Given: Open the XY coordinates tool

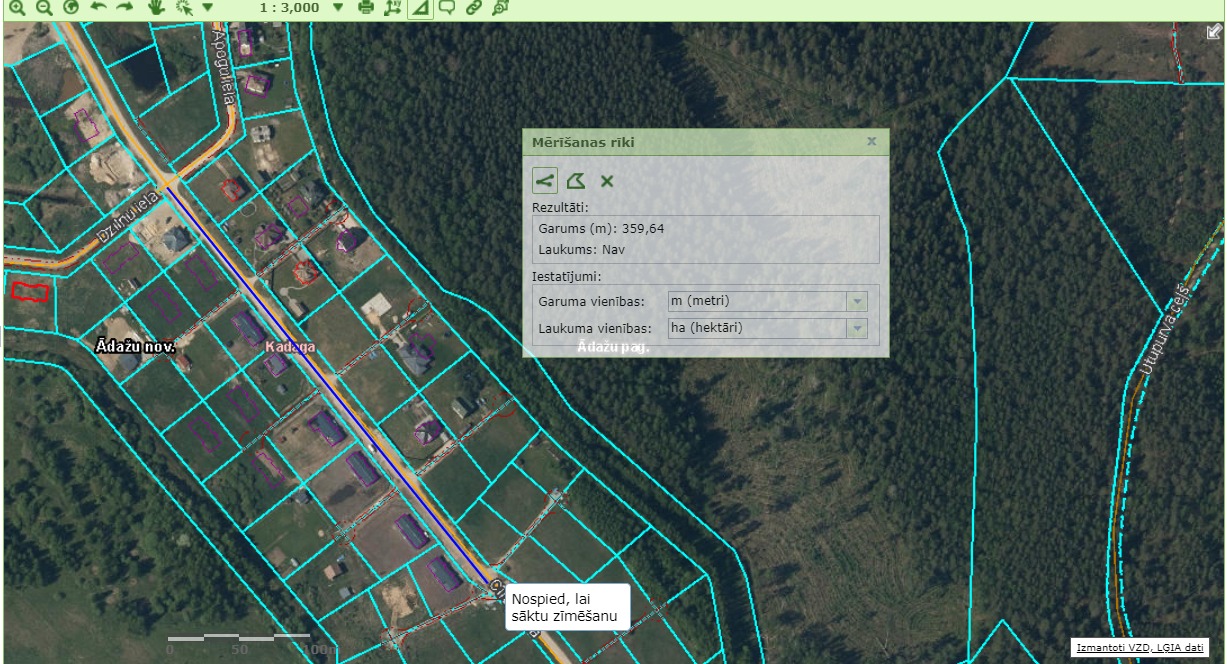Looking at the screenshot, I should click(x=393, y=8).
